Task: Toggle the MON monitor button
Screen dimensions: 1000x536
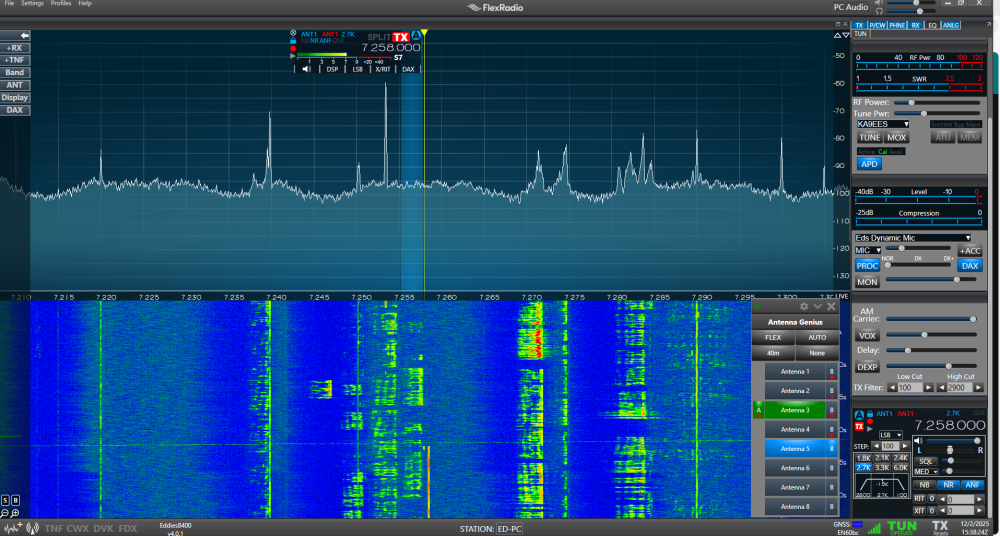Action: pos(867,281)
